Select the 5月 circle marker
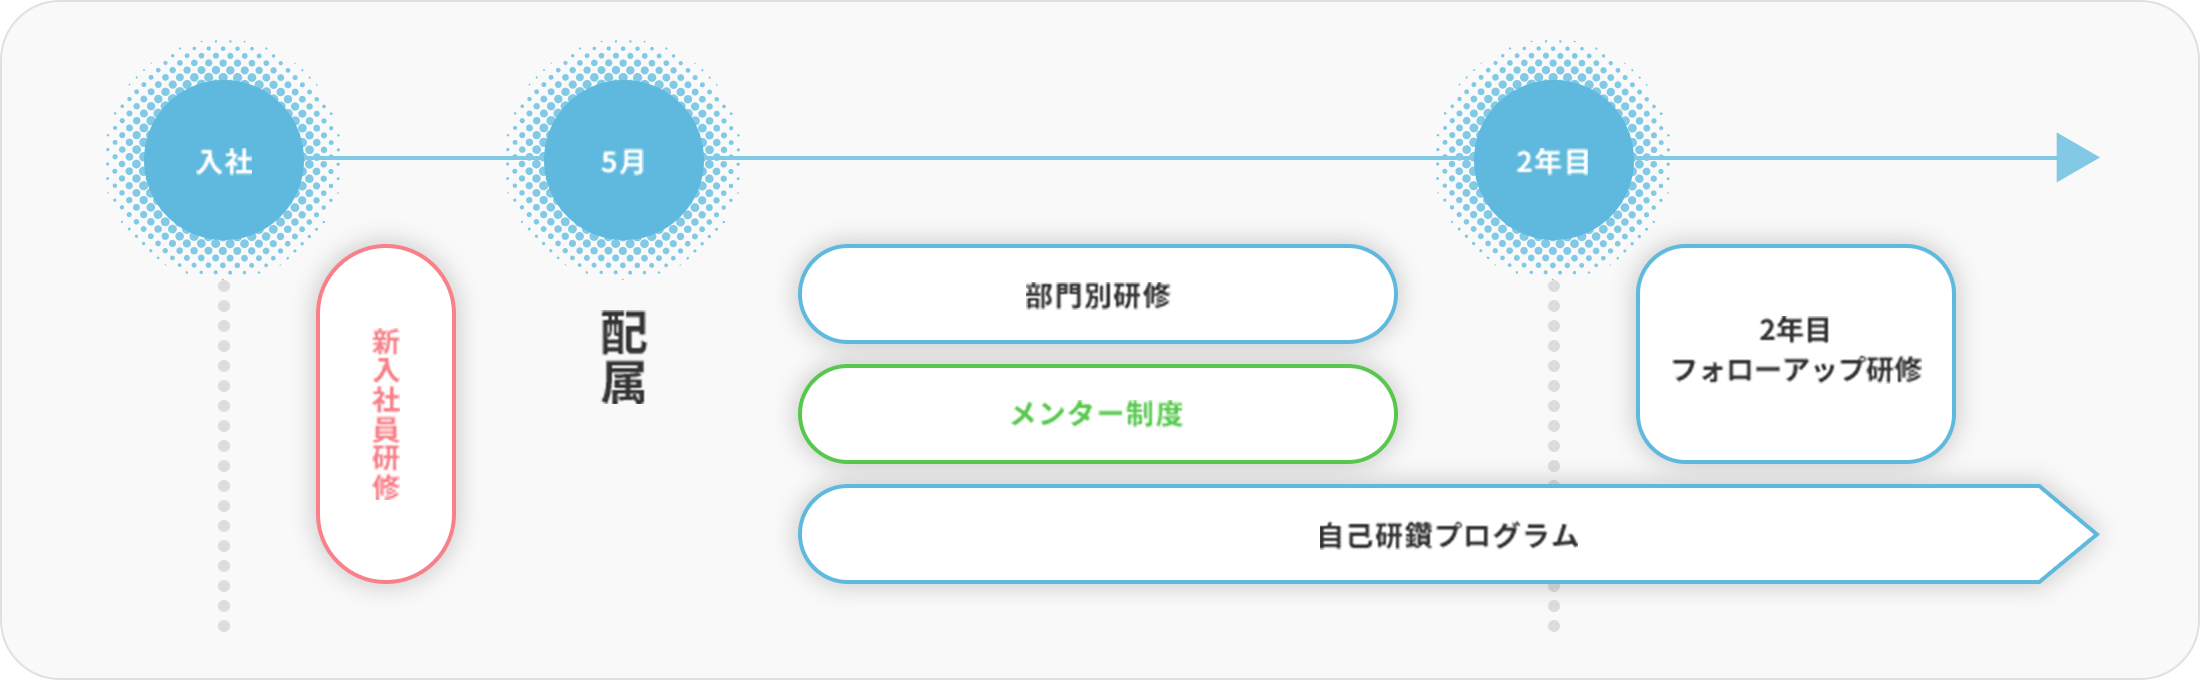This screenshot has height=680, width=2200. 624,160
